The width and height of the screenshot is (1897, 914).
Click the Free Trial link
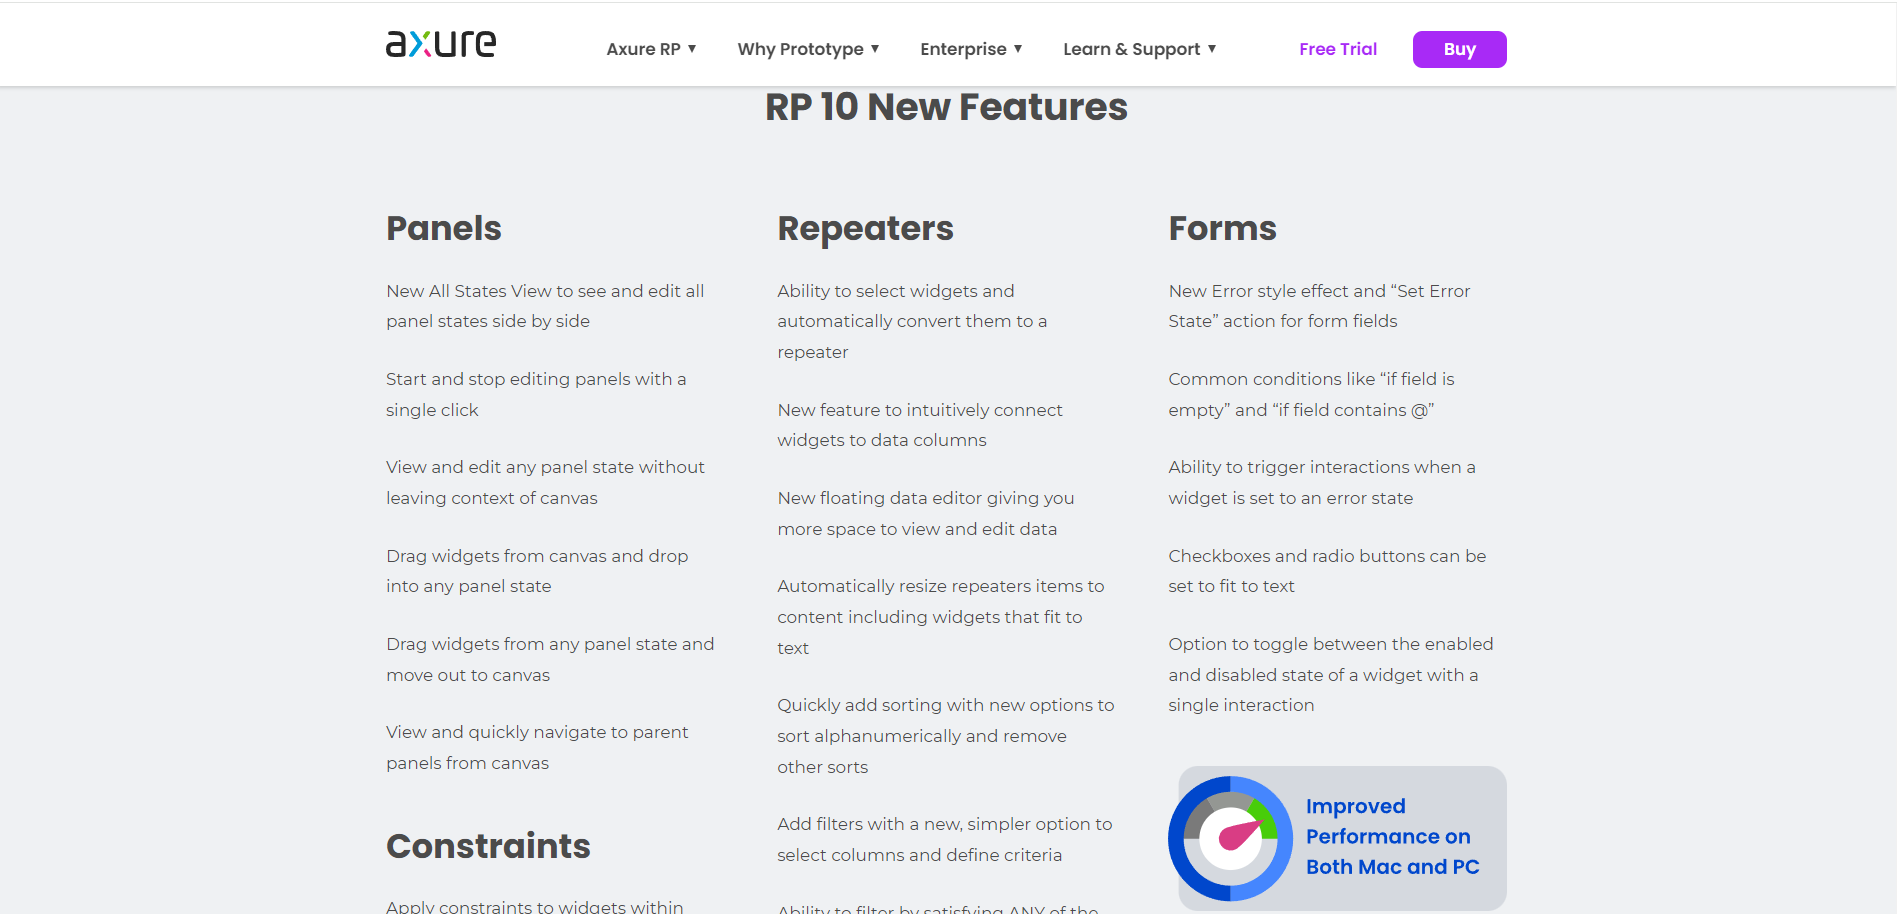click(x=1338, y=49)
